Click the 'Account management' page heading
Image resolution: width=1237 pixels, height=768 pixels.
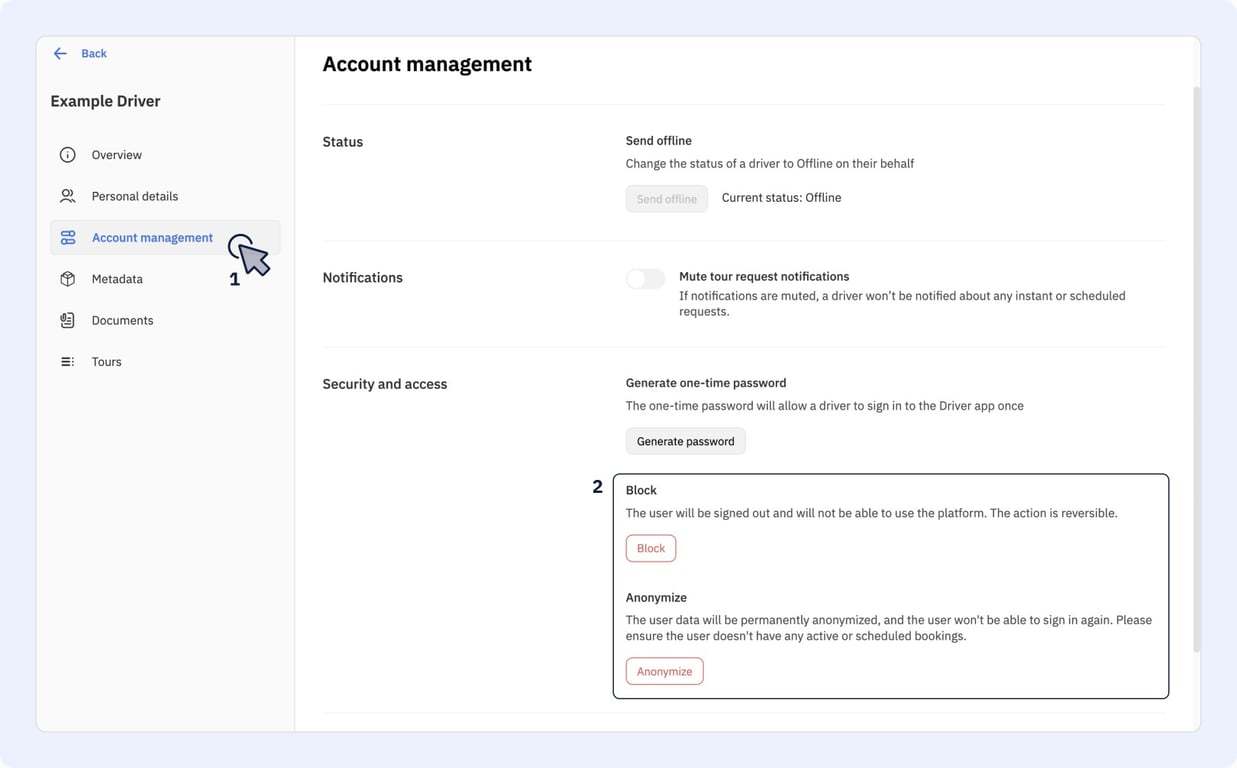427,64
